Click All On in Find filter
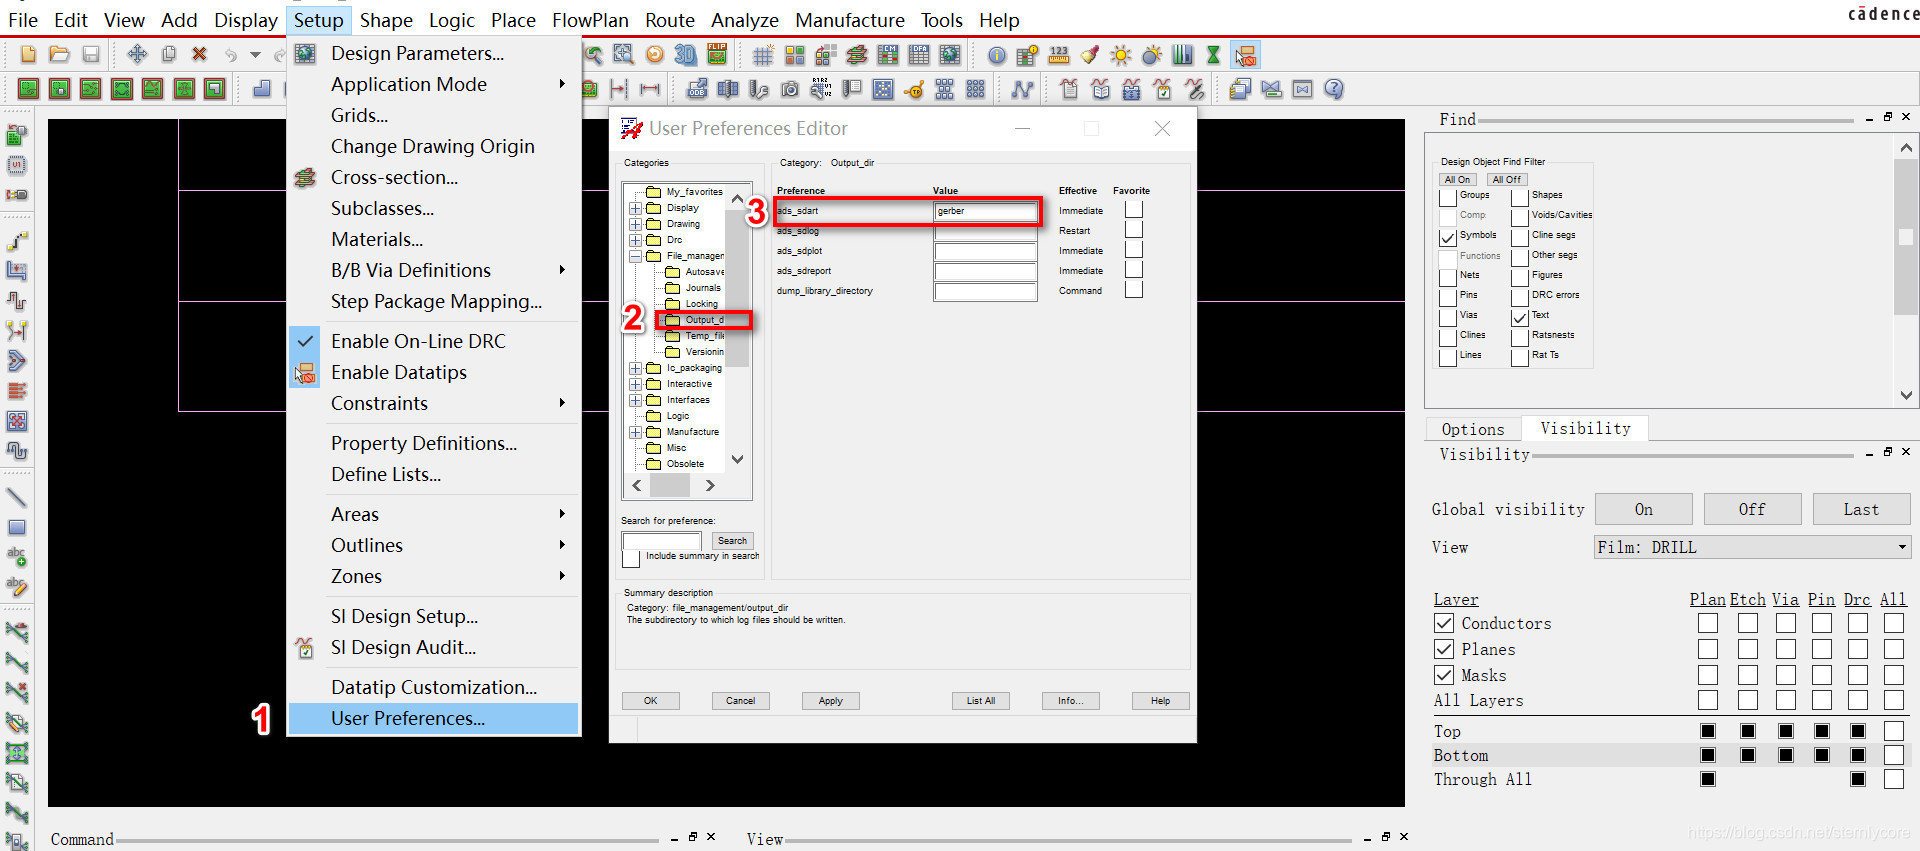Viewport: 1920px width, 851px height. pyautogui.click(x=1457, y=180)
